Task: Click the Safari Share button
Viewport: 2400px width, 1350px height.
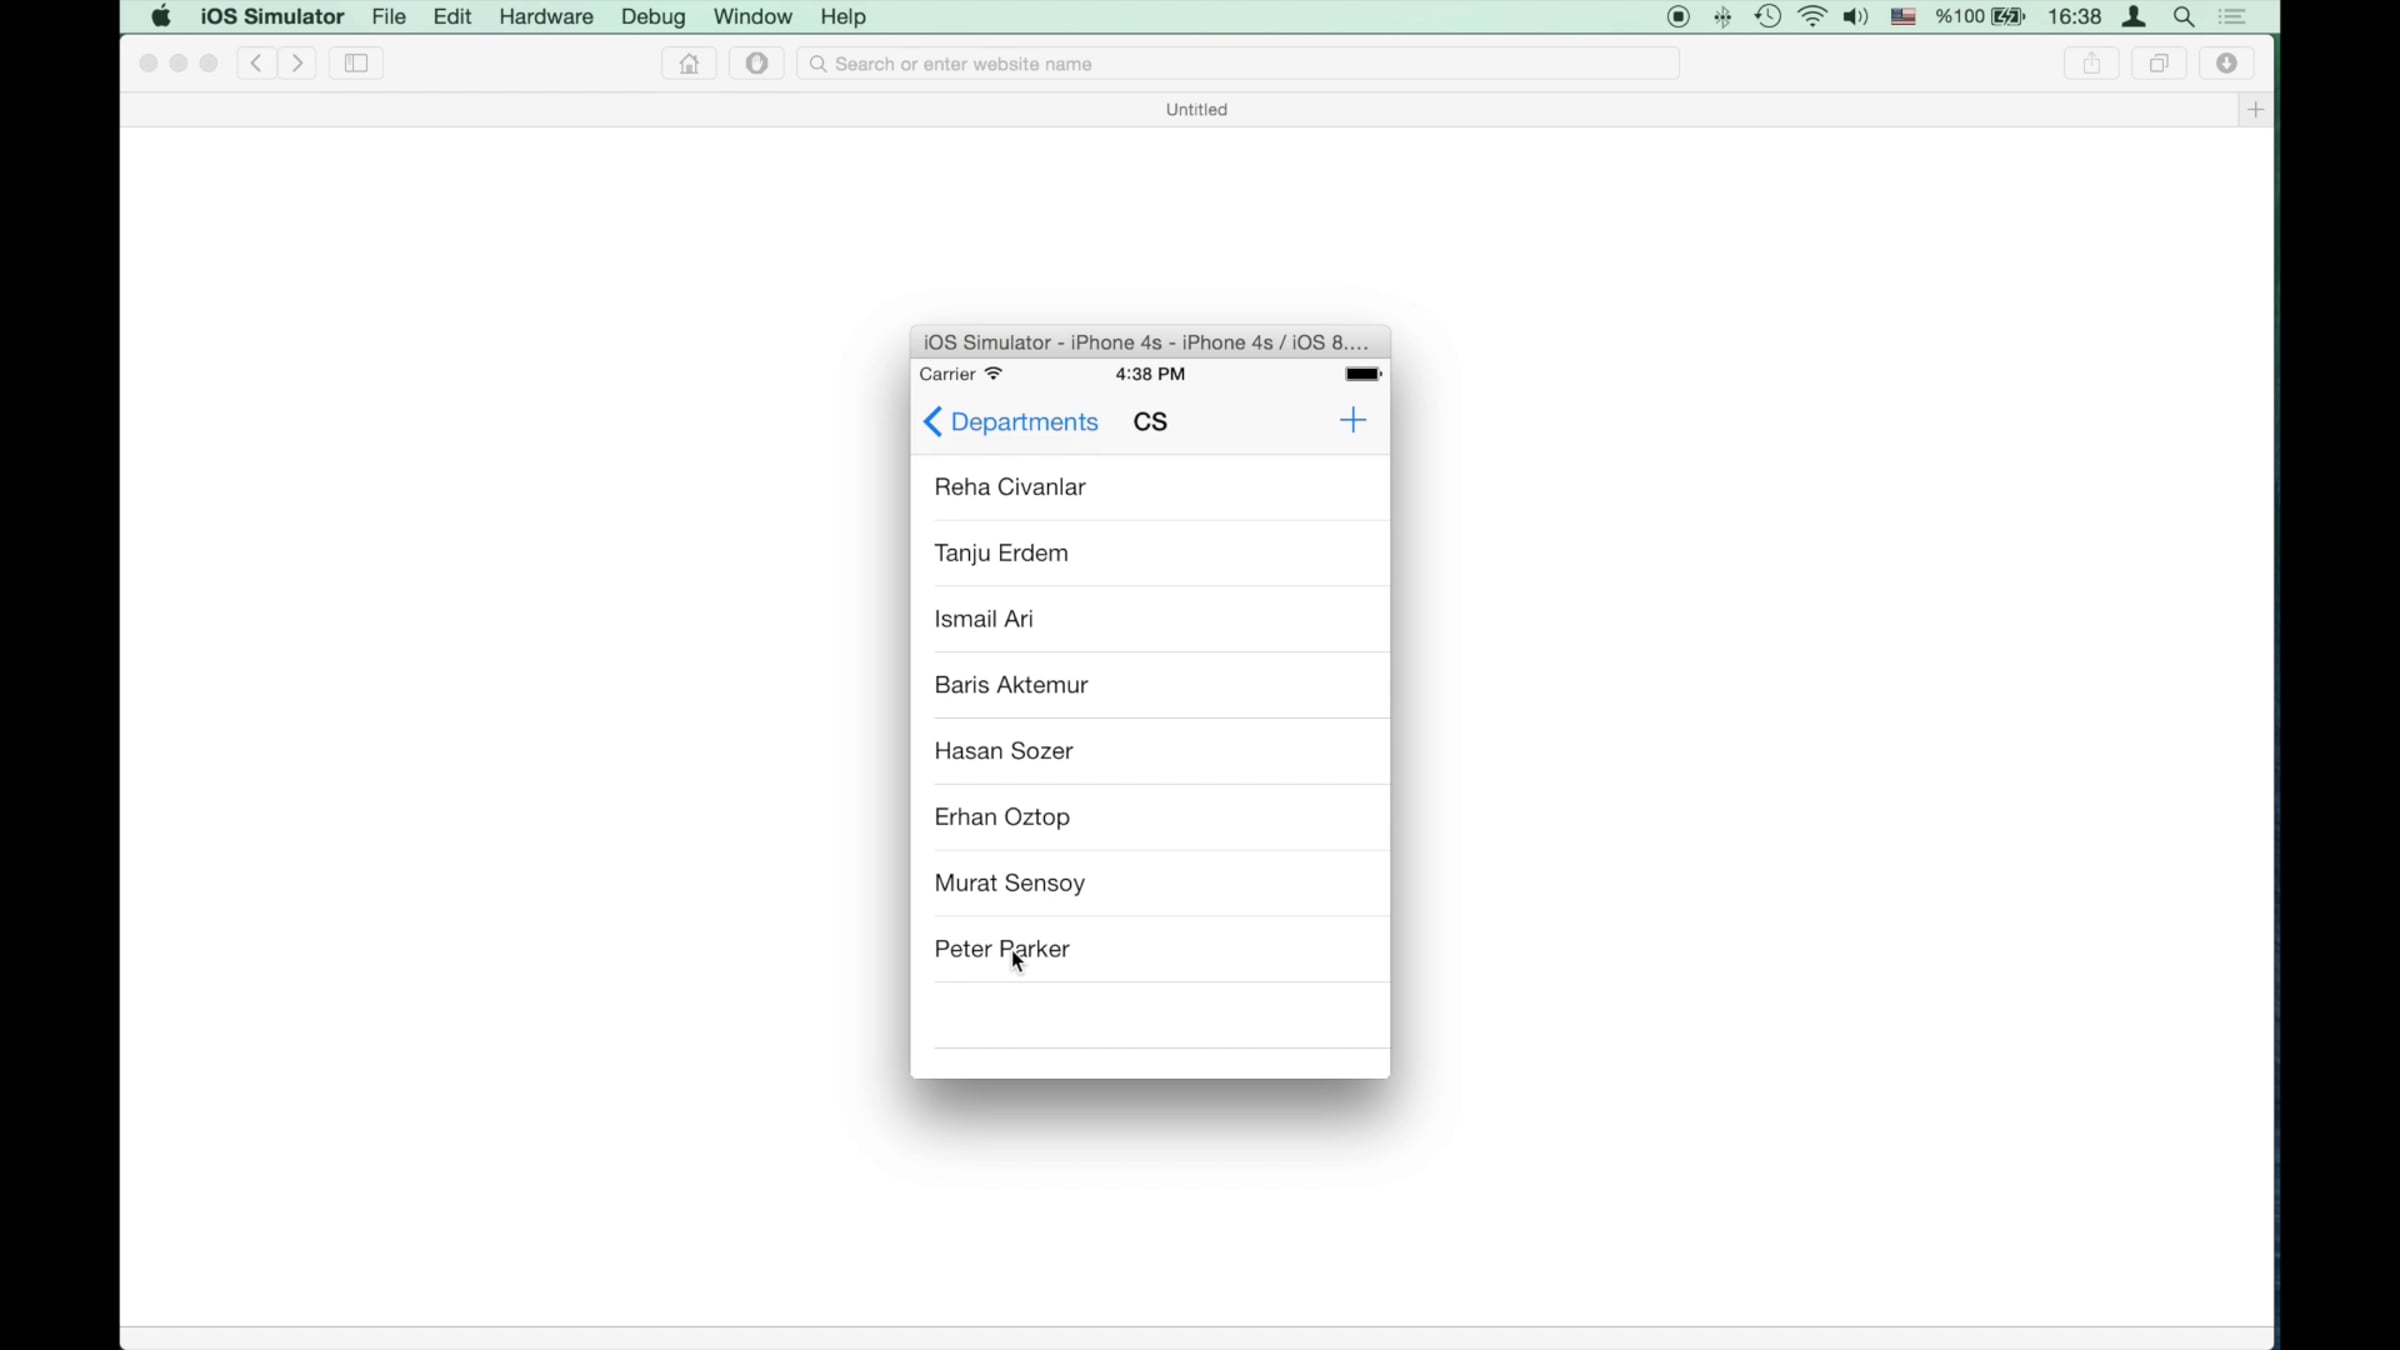Action: coord(2092,63)
